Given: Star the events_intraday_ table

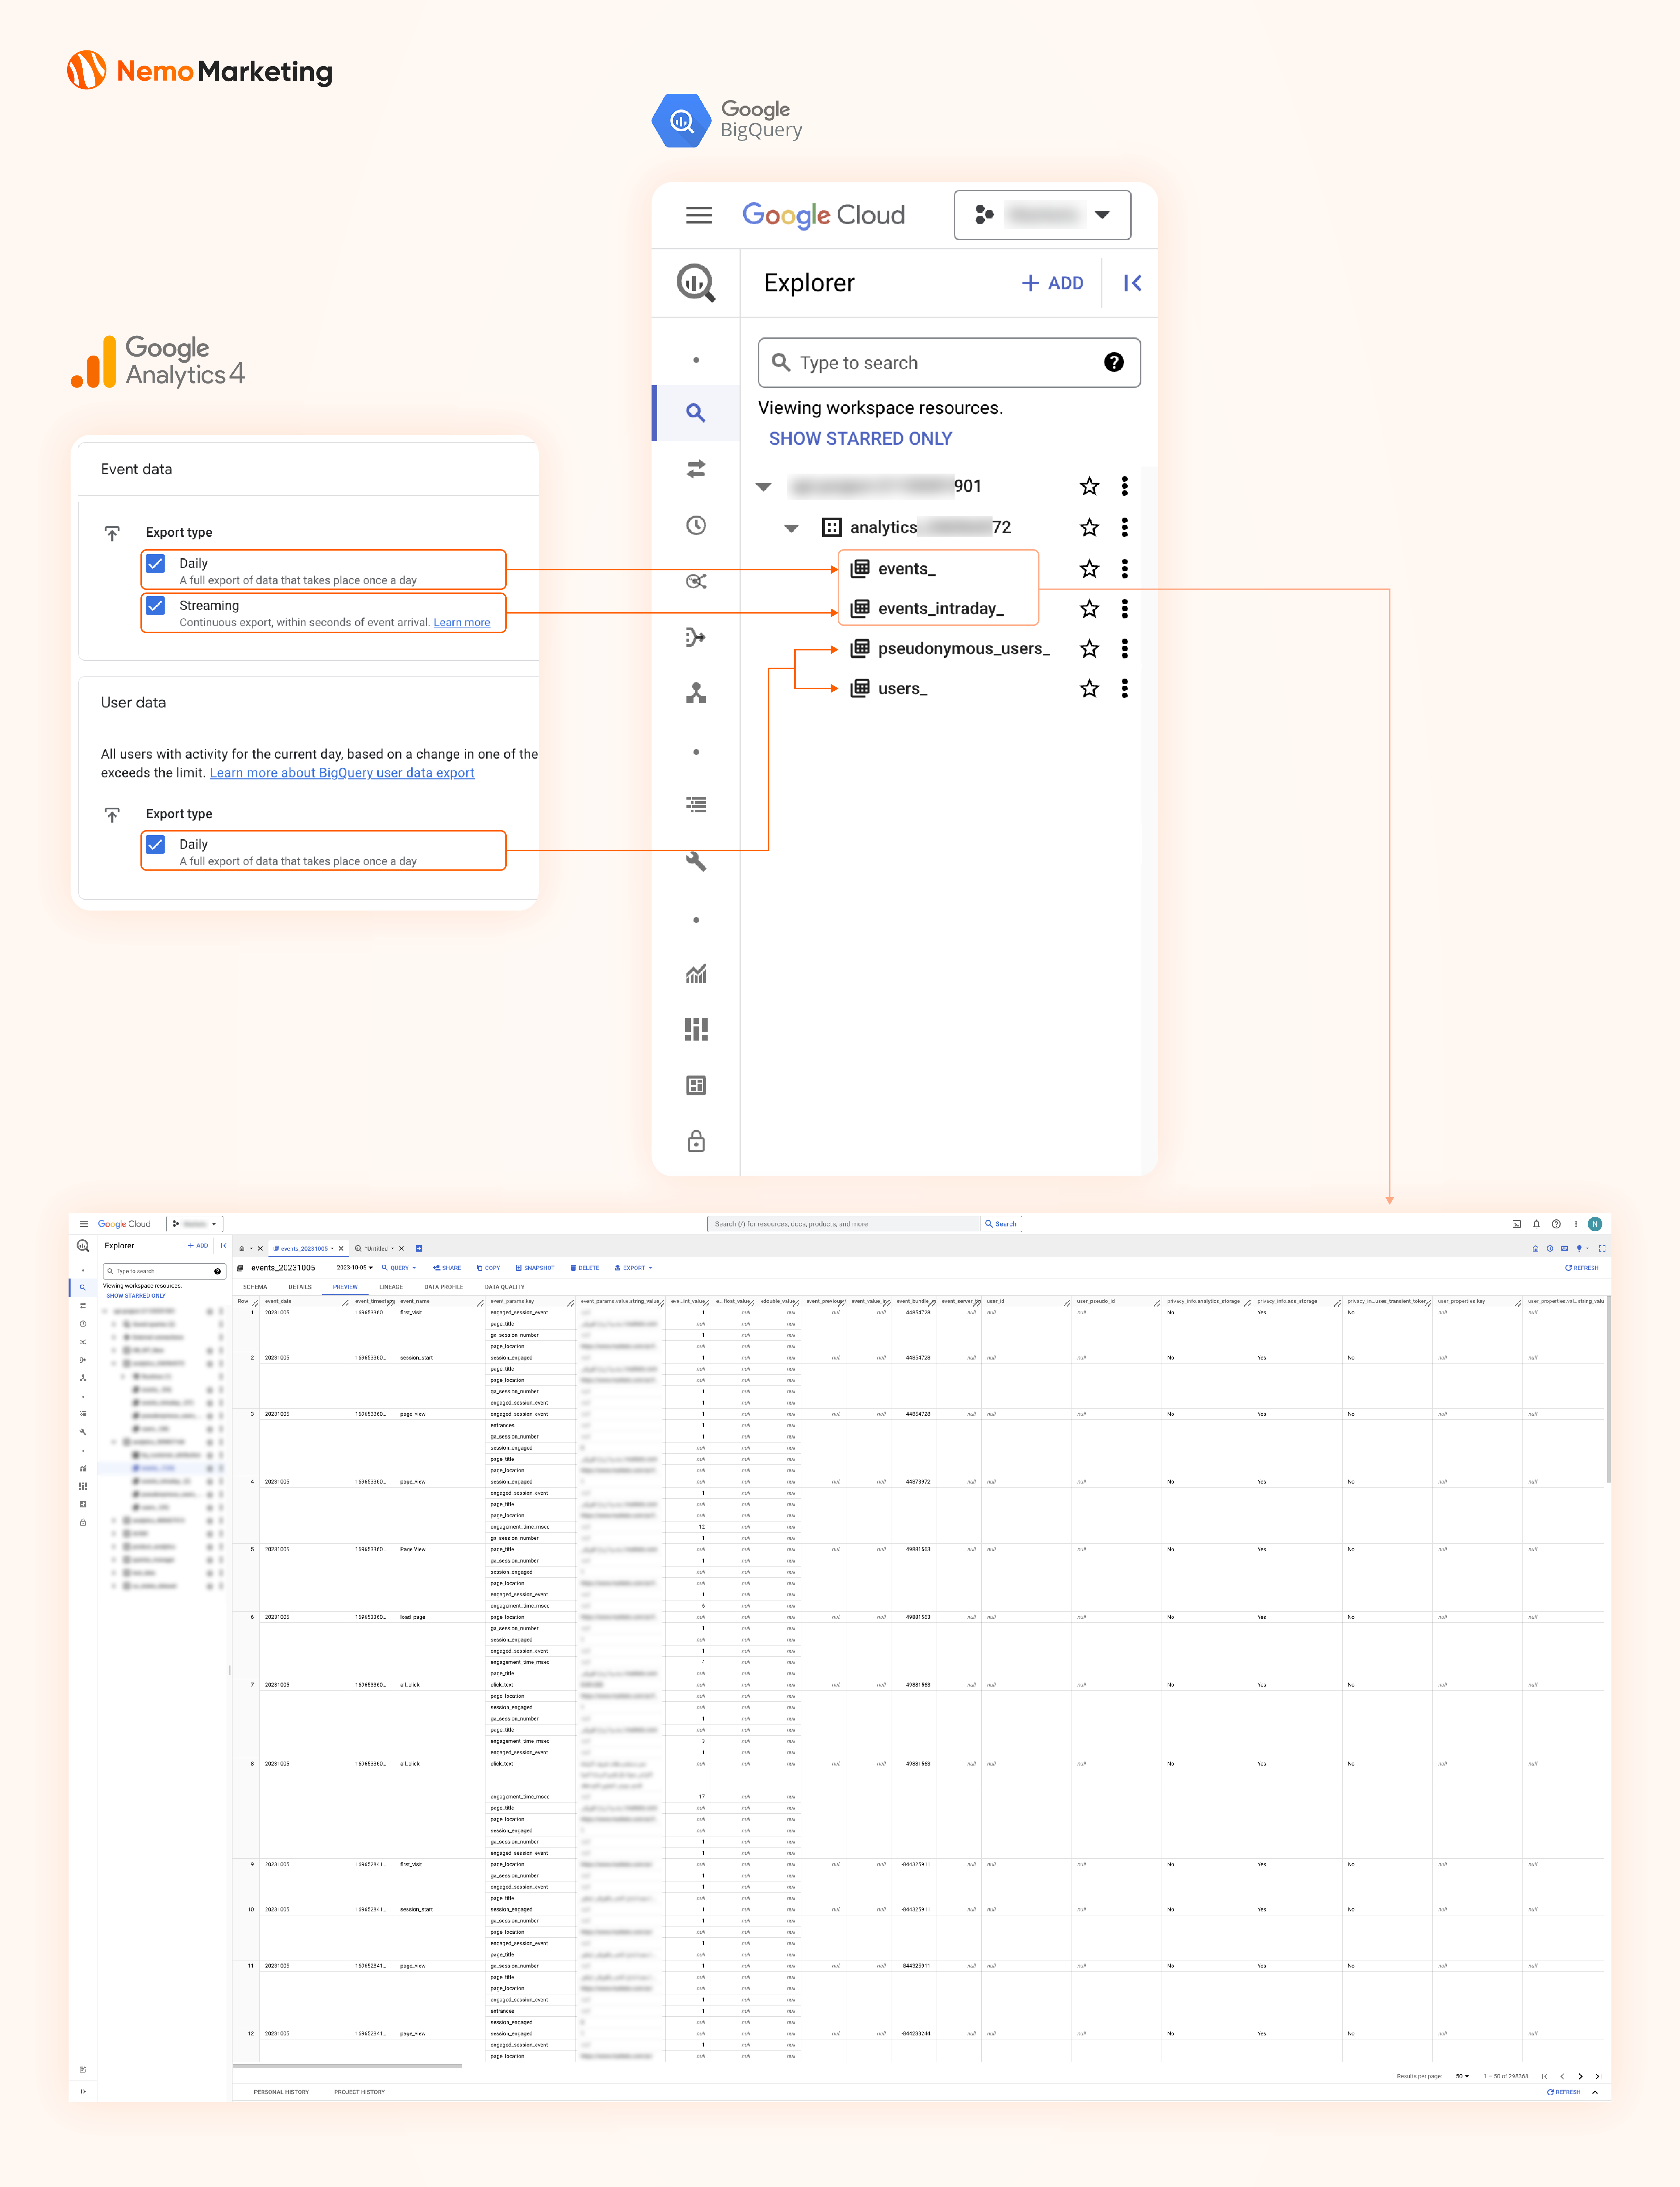Looking at the screenshot, I should pos(1089,609).
